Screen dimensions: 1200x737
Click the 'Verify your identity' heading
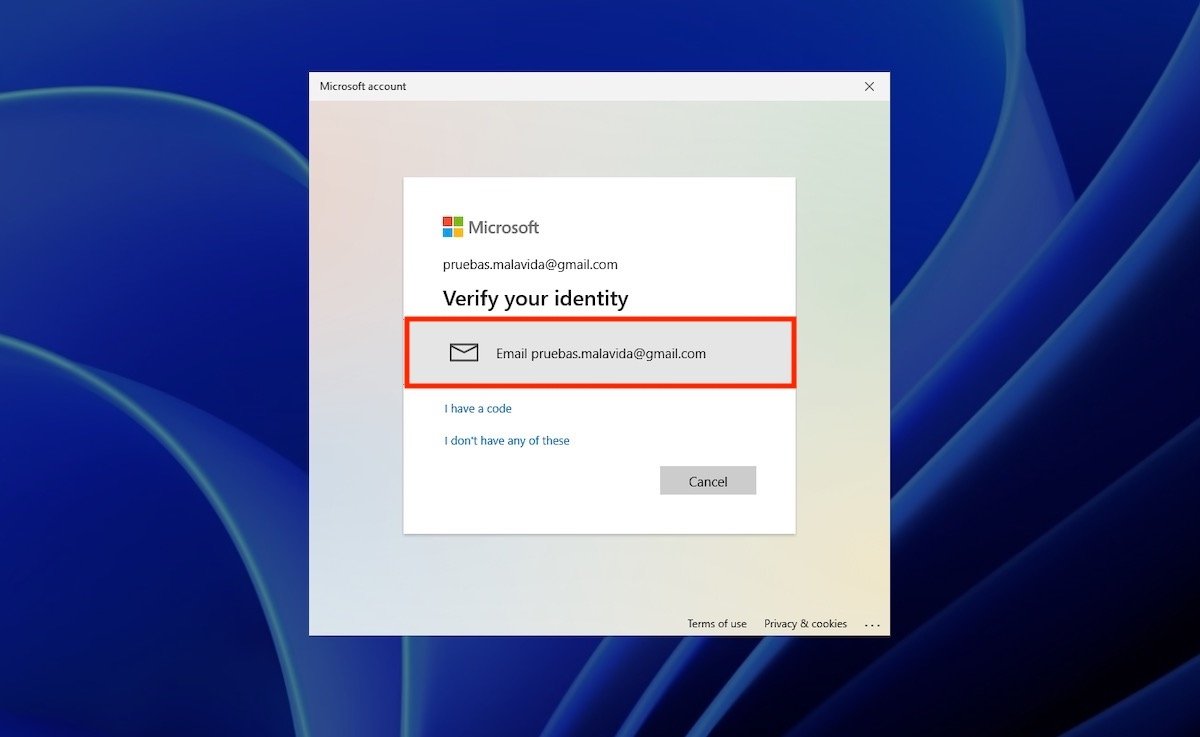[535, 298]
